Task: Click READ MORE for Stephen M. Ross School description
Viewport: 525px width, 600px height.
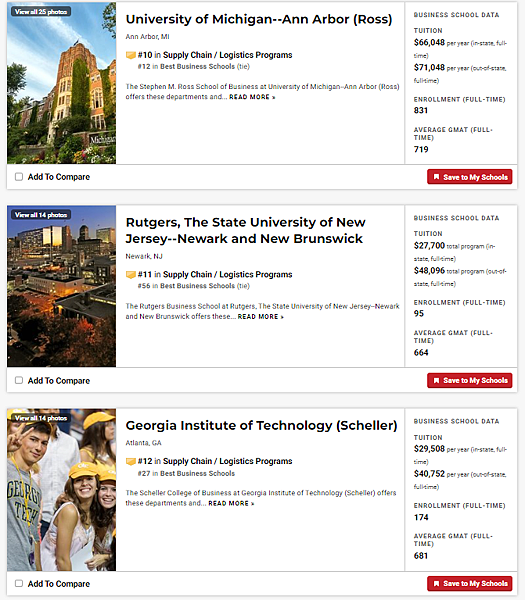Action: pyautogui.click(x=252, y=97)
